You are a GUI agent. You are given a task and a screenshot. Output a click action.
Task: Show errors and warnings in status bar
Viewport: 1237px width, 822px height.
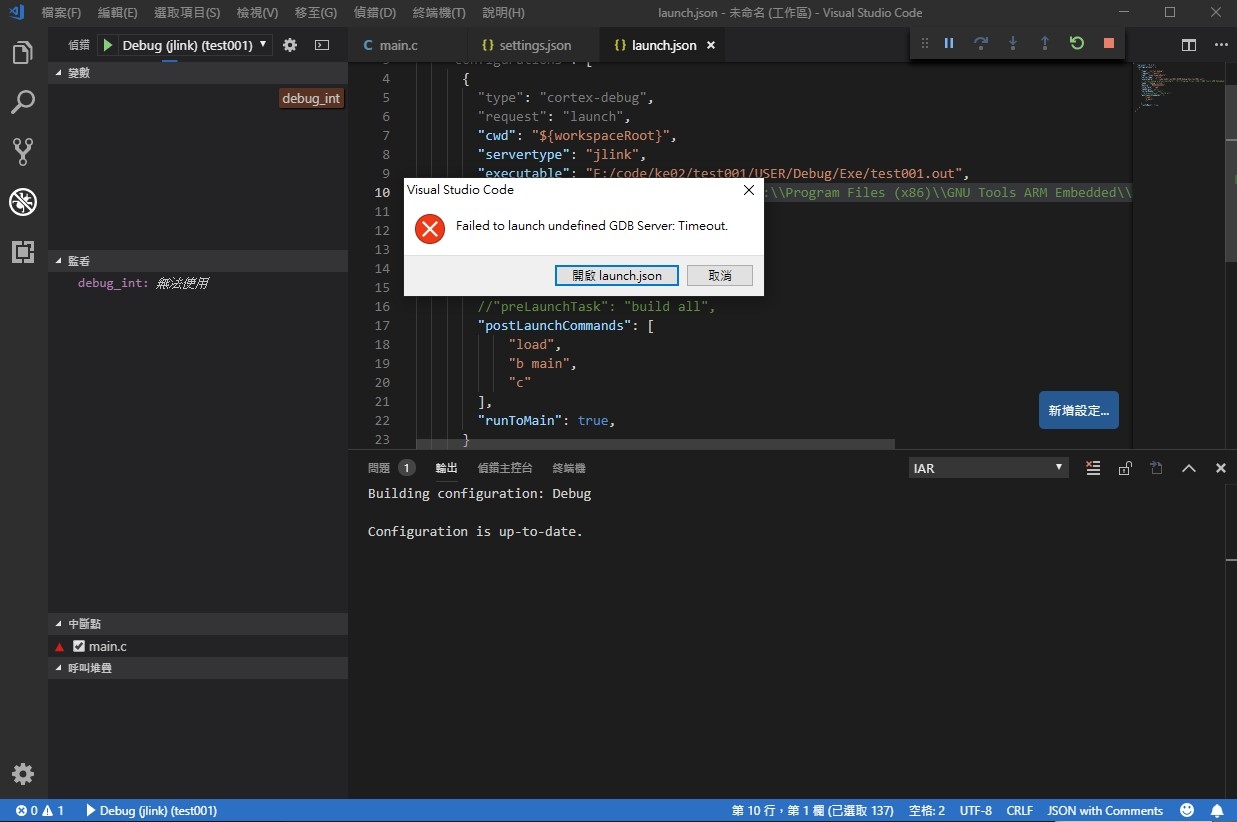click(40, 810)
